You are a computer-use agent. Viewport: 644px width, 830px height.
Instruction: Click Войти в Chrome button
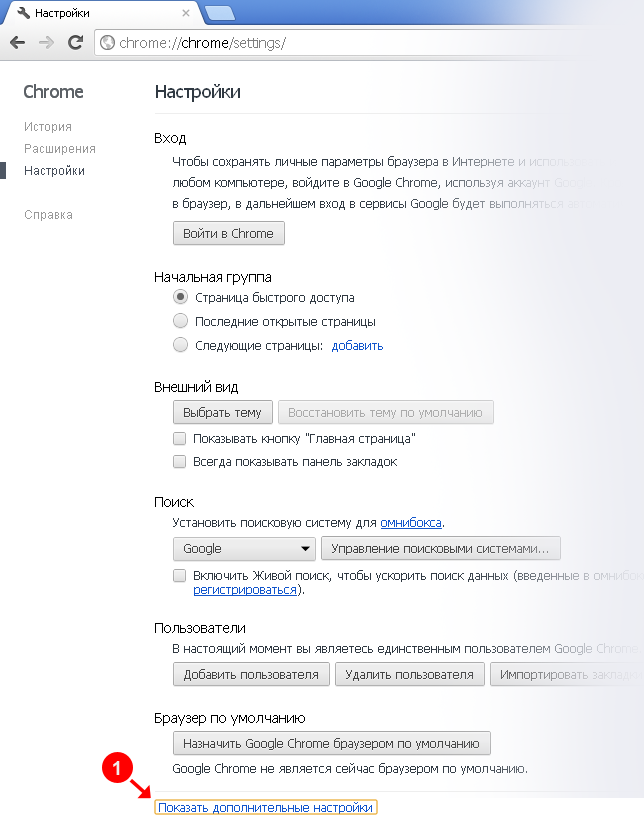(229, 233)
